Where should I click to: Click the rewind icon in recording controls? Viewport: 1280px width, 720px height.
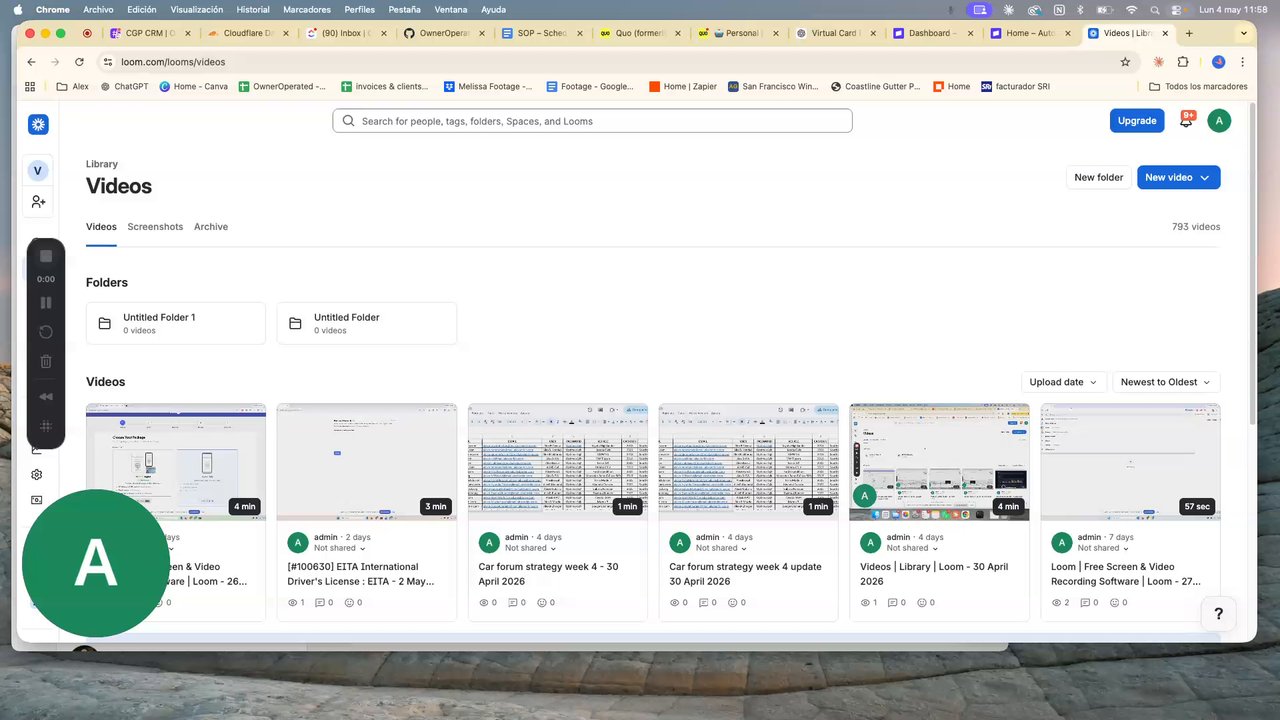pos(46,397)
